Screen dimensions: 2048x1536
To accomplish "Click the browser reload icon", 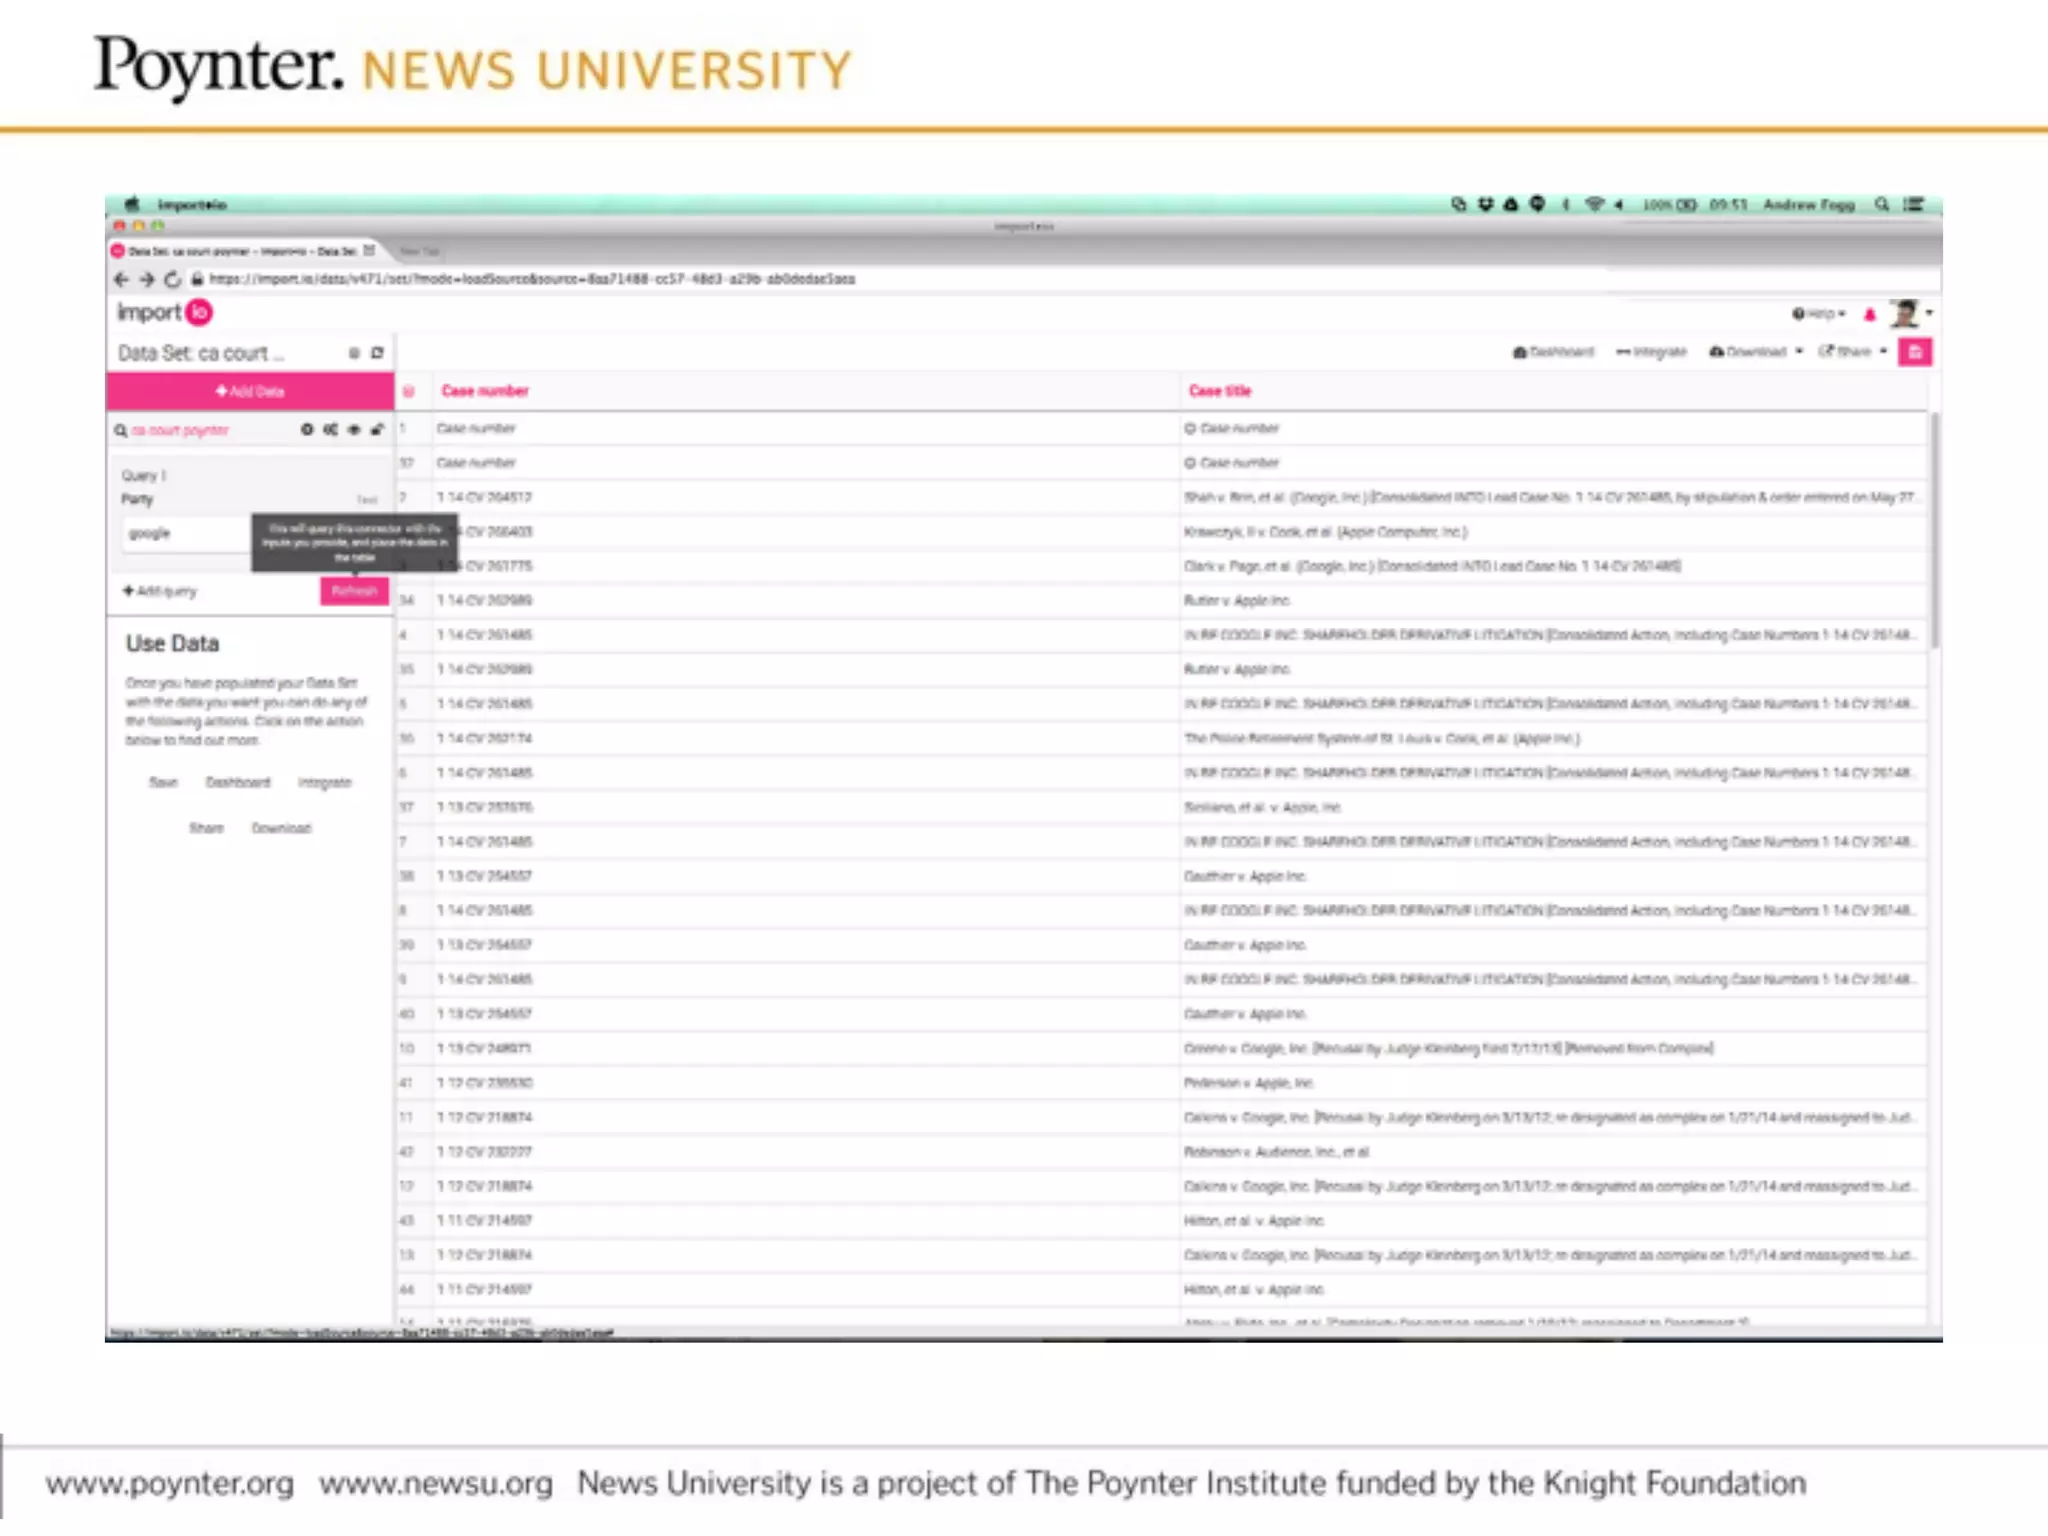I will [x=172, y=280].
